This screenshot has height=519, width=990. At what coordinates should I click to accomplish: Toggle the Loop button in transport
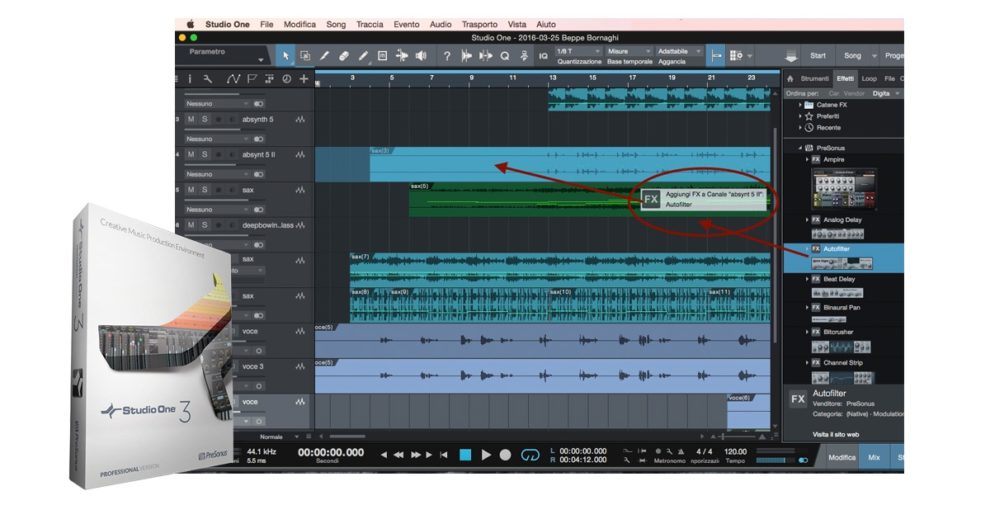[x=531, y=454]
